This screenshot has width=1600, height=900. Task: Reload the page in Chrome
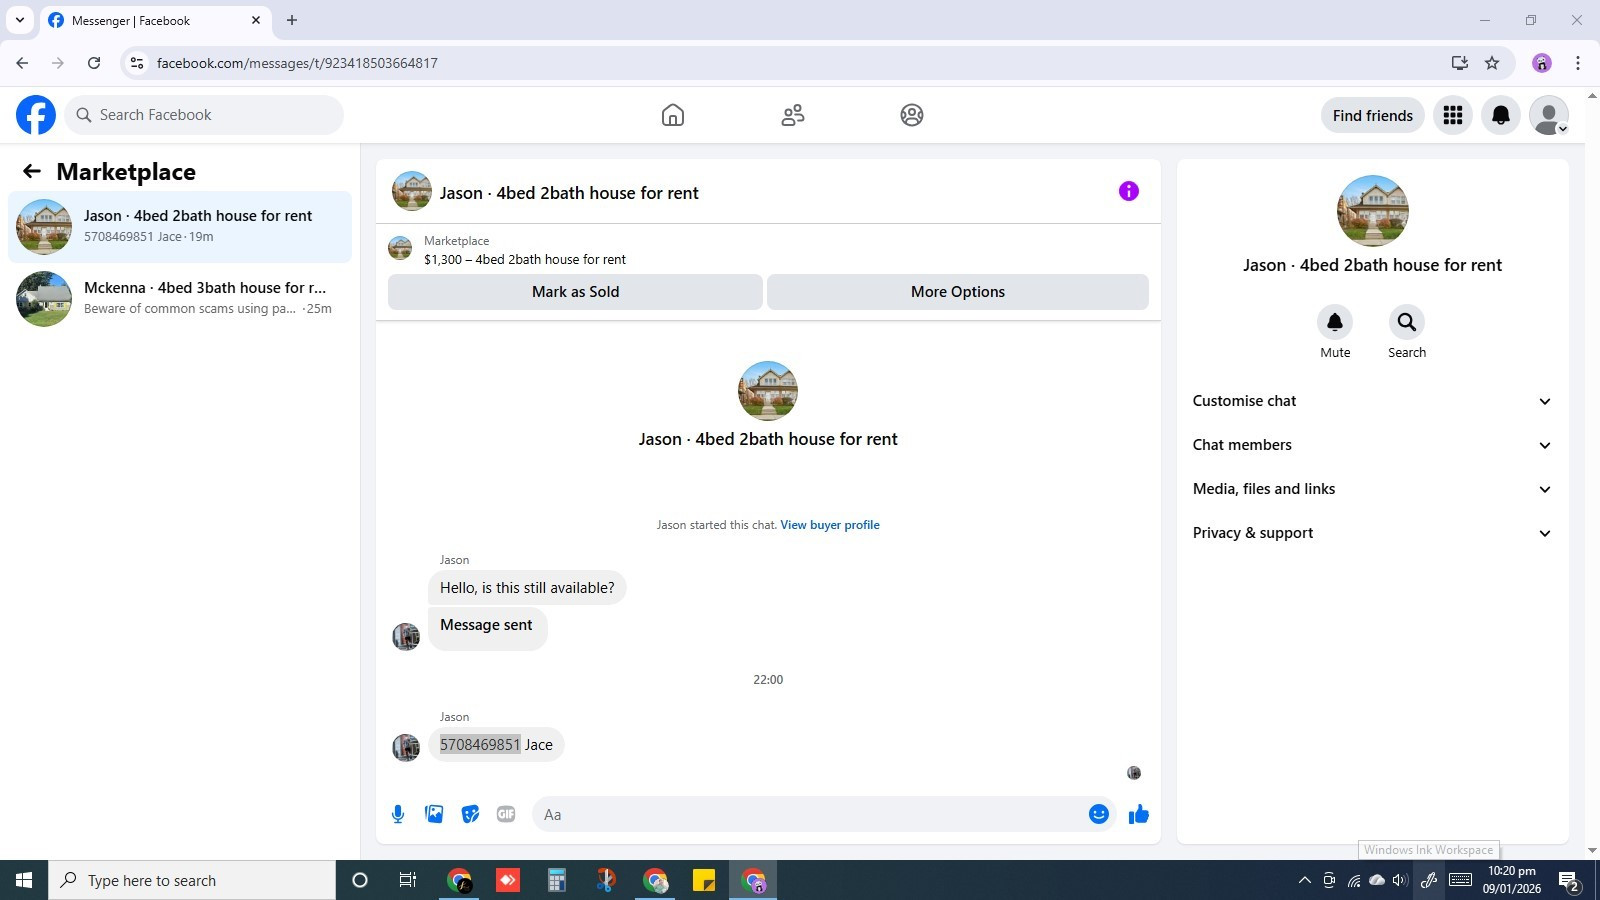pos(94,63)
